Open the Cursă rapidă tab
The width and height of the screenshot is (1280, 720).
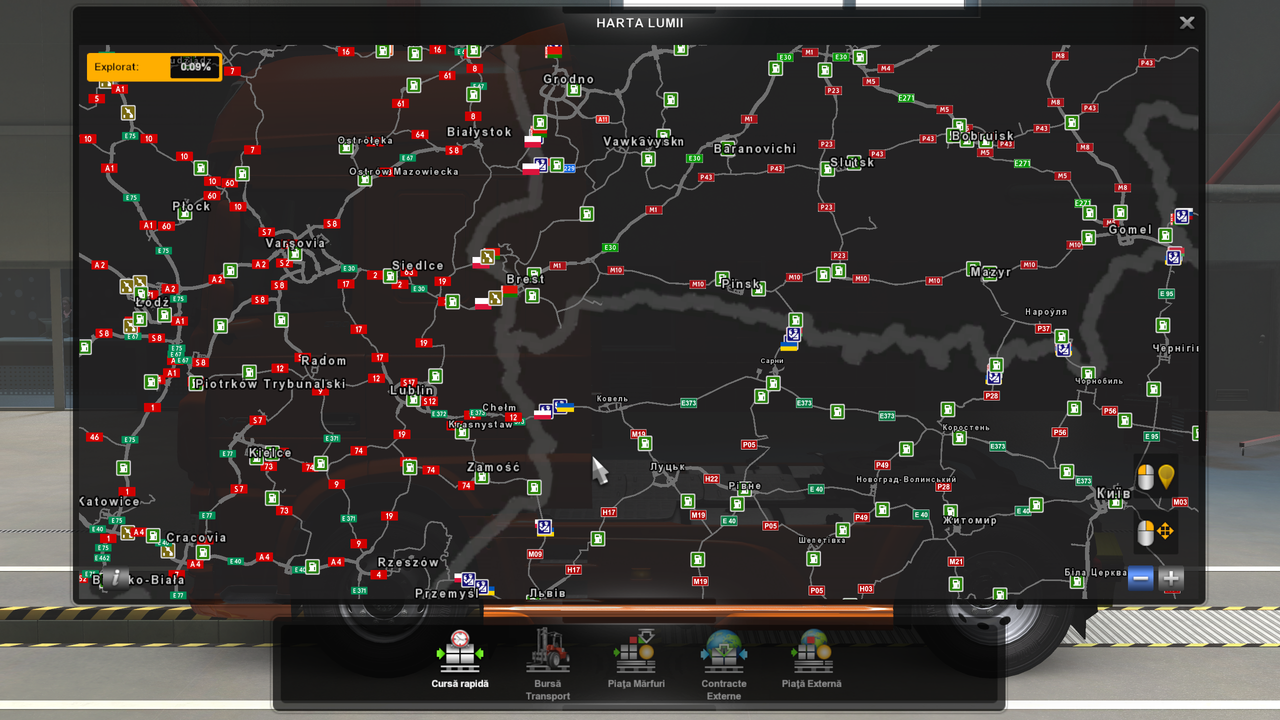[x=460, y=659]
